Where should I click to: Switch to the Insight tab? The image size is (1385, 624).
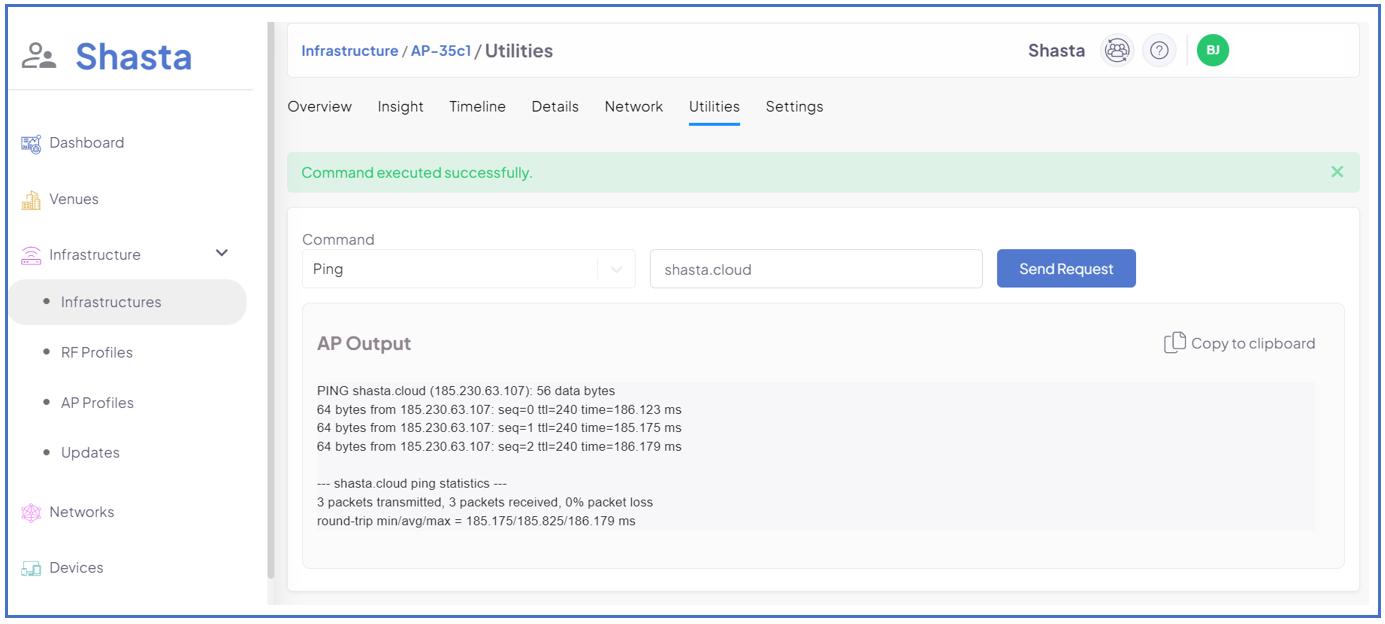401,107
